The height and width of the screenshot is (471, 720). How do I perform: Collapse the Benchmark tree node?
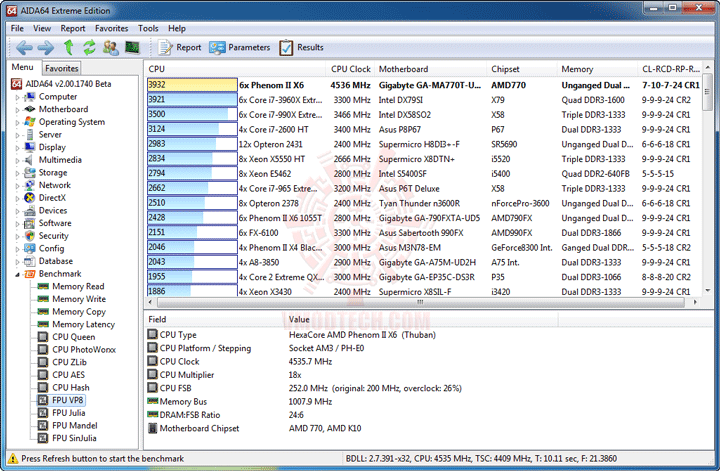pos(17,274)
